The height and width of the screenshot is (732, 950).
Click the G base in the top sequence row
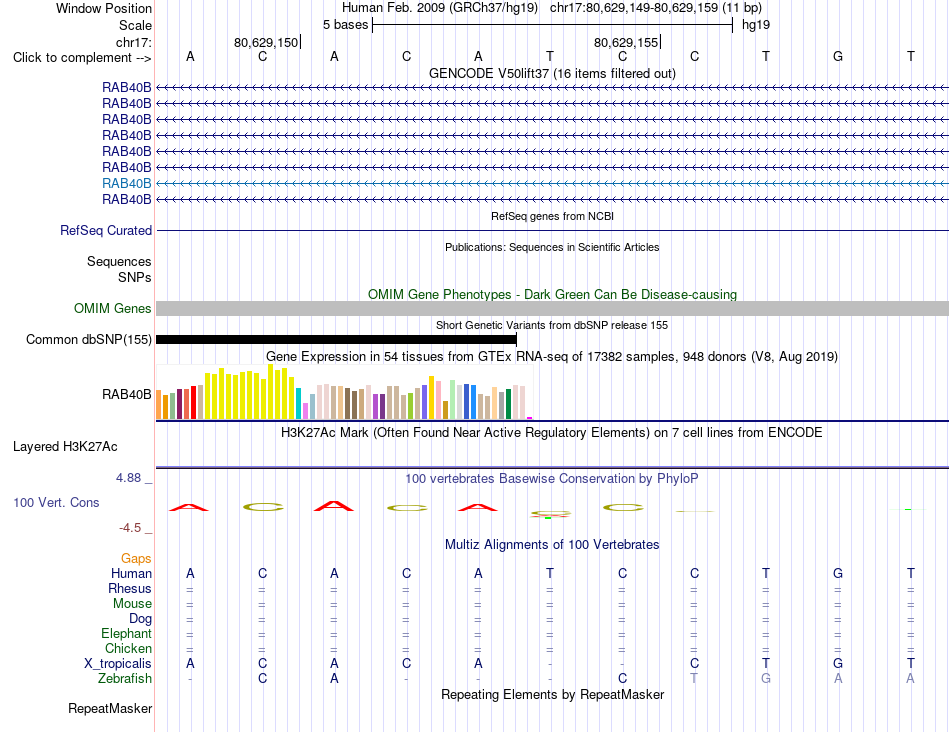(838, 56)
